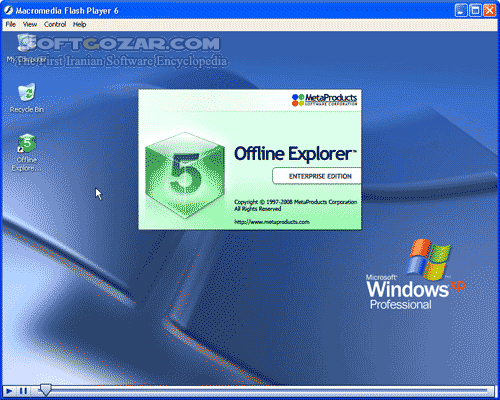
Task: Minimize the Flash Player window
Action: (x=461, y=11)
